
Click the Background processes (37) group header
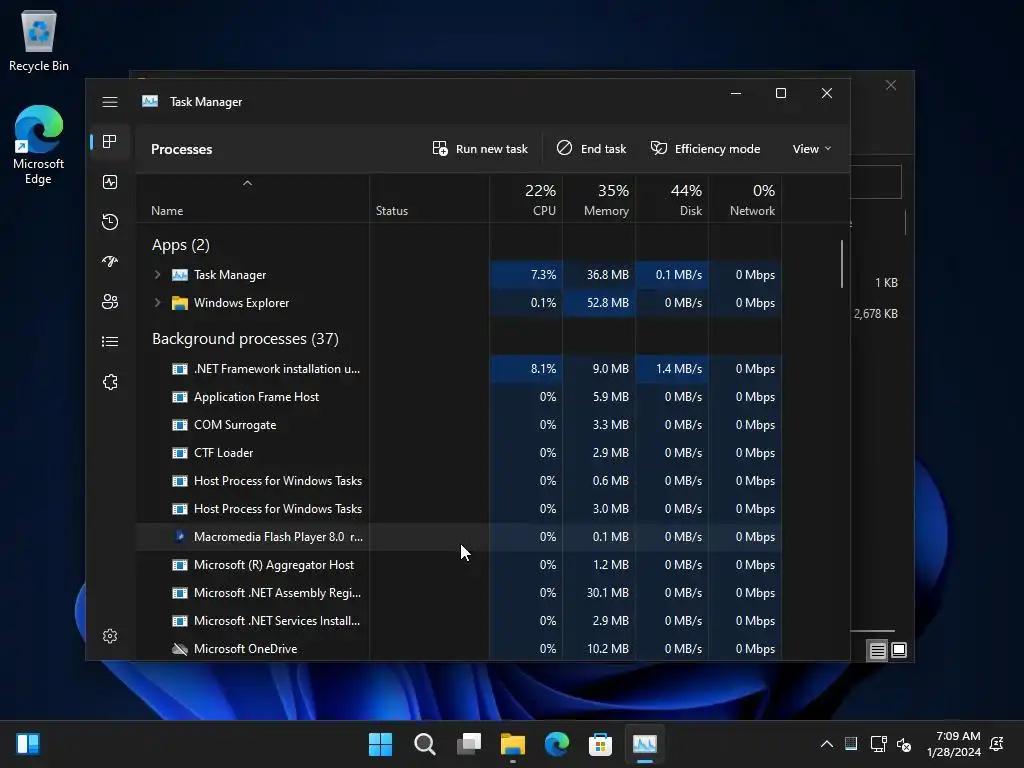[x=246, y=339]
